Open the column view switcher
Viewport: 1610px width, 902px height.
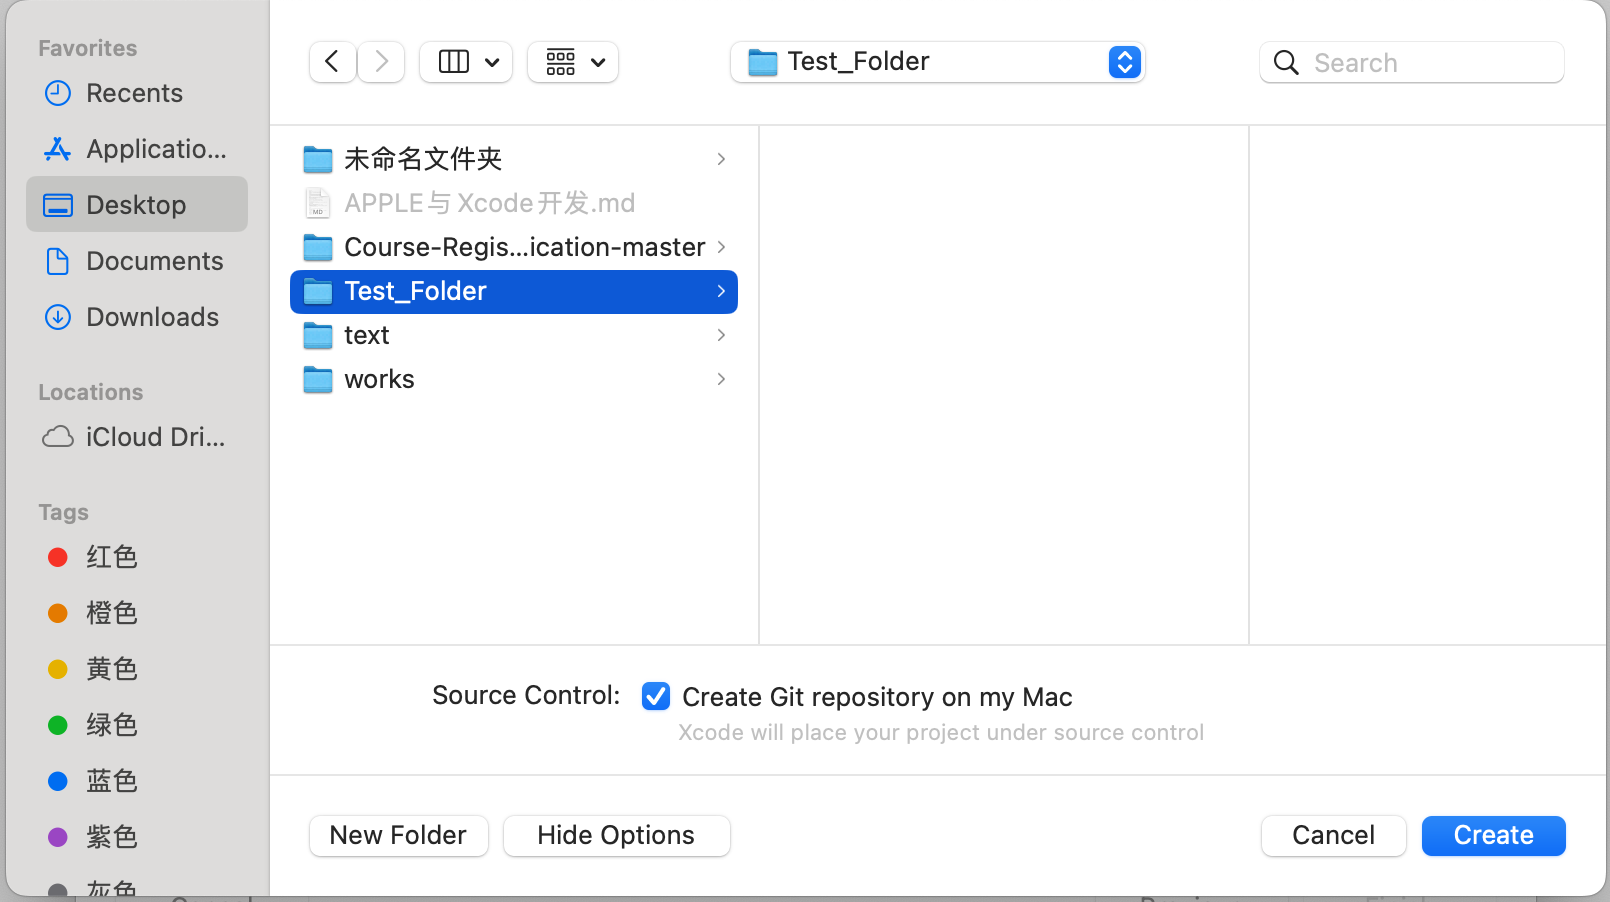pyautogui.click(x=466, y=62)
